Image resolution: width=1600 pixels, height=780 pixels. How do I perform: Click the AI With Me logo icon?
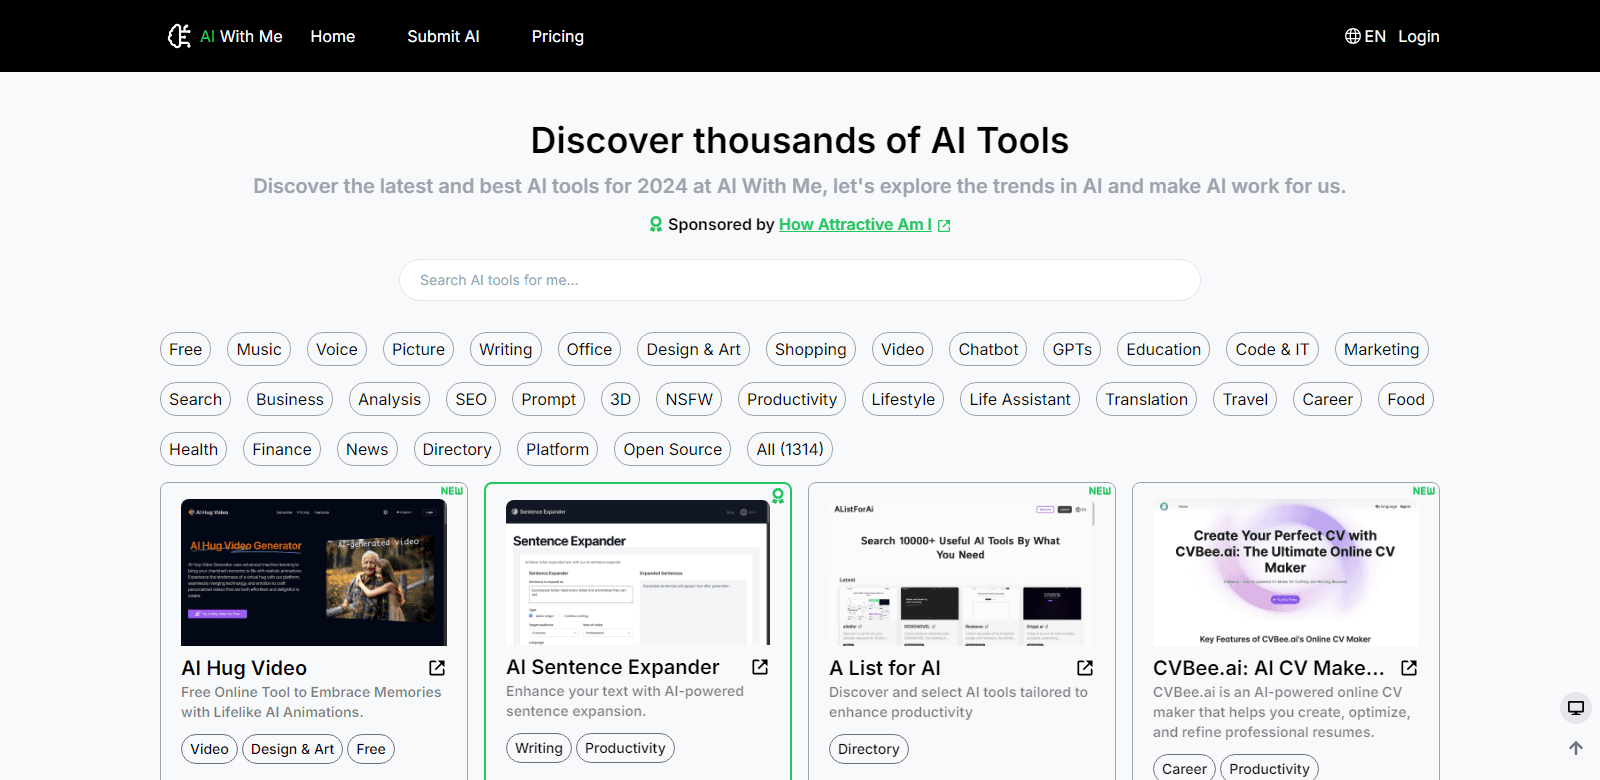coord(179,36)
